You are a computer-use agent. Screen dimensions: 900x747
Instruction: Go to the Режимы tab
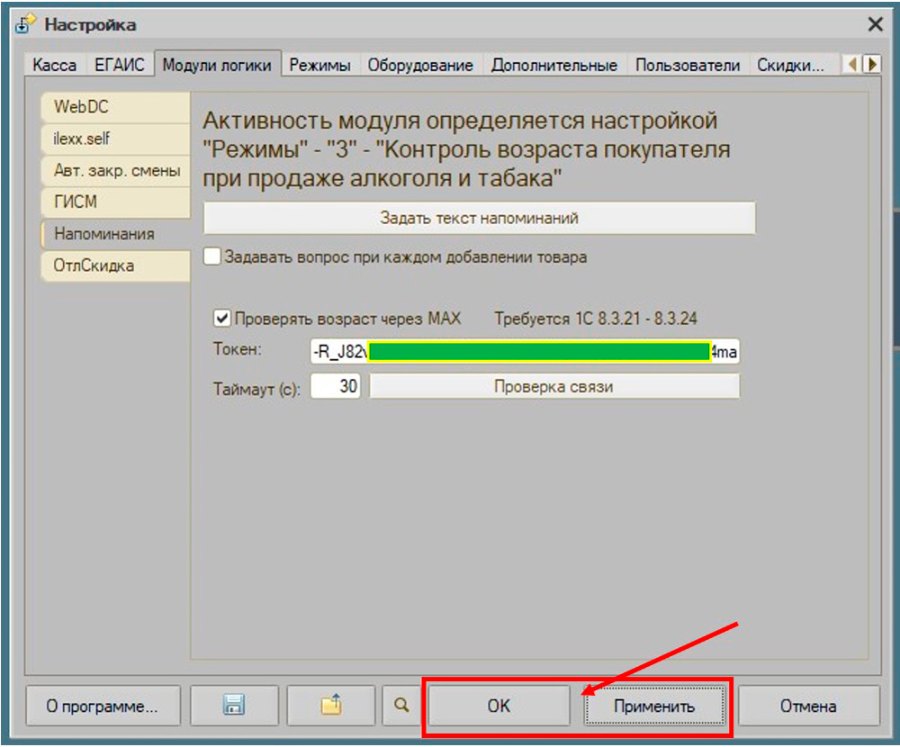[320, 65]
